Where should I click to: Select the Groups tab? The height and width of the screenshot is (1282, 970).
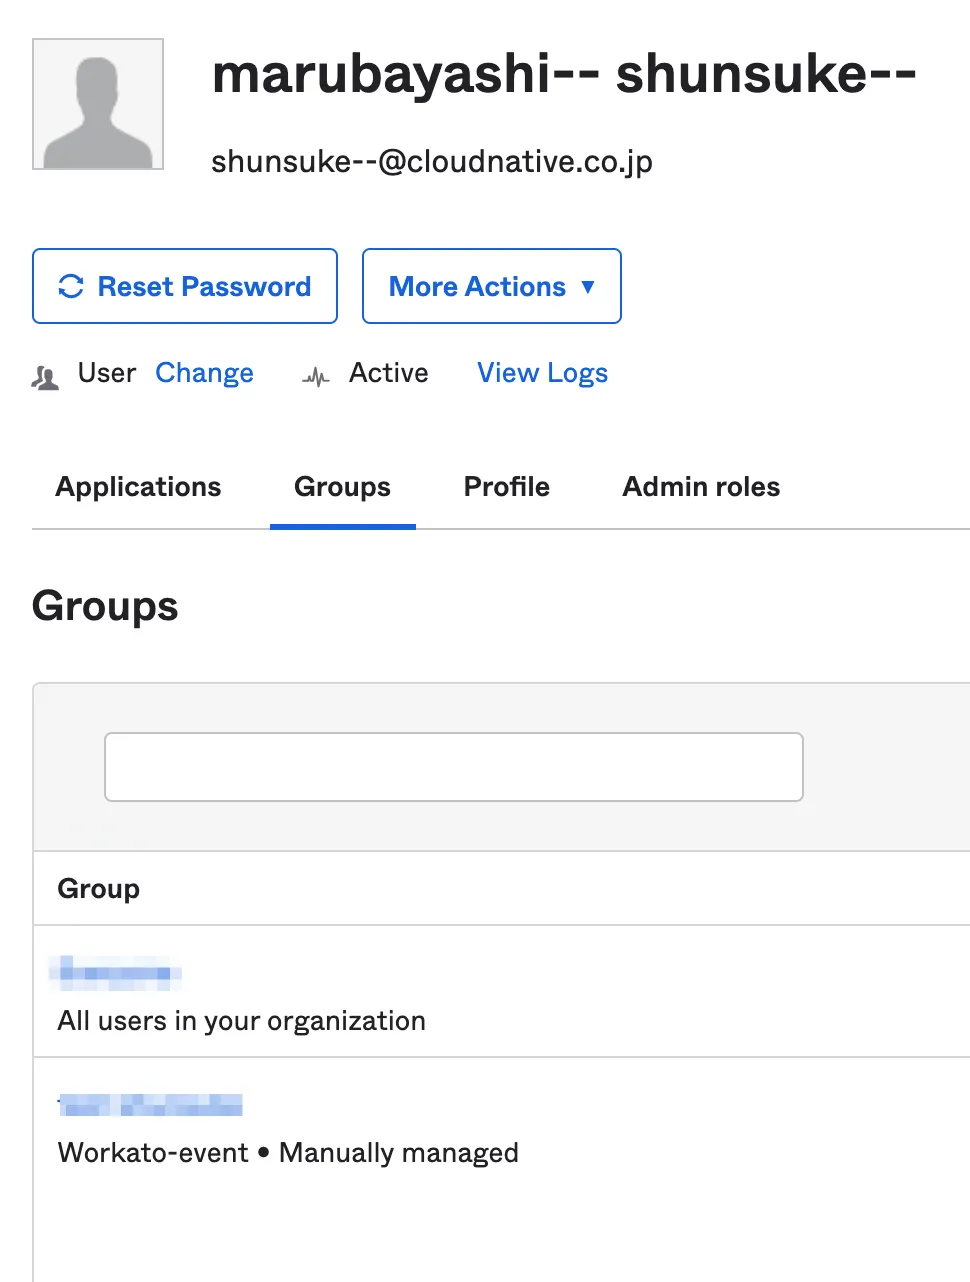pyautogui.click(x=342, y=487)
